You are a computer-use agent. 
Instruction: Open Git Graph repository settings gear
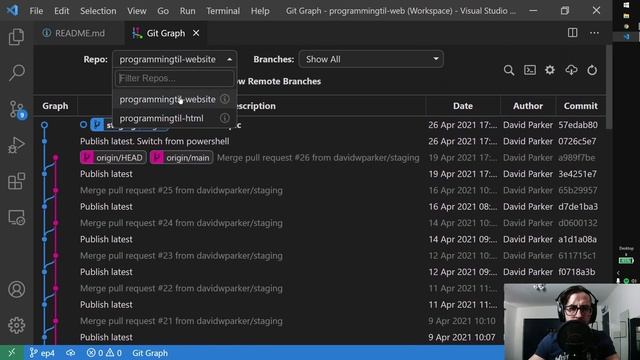(x=550, y=70)
